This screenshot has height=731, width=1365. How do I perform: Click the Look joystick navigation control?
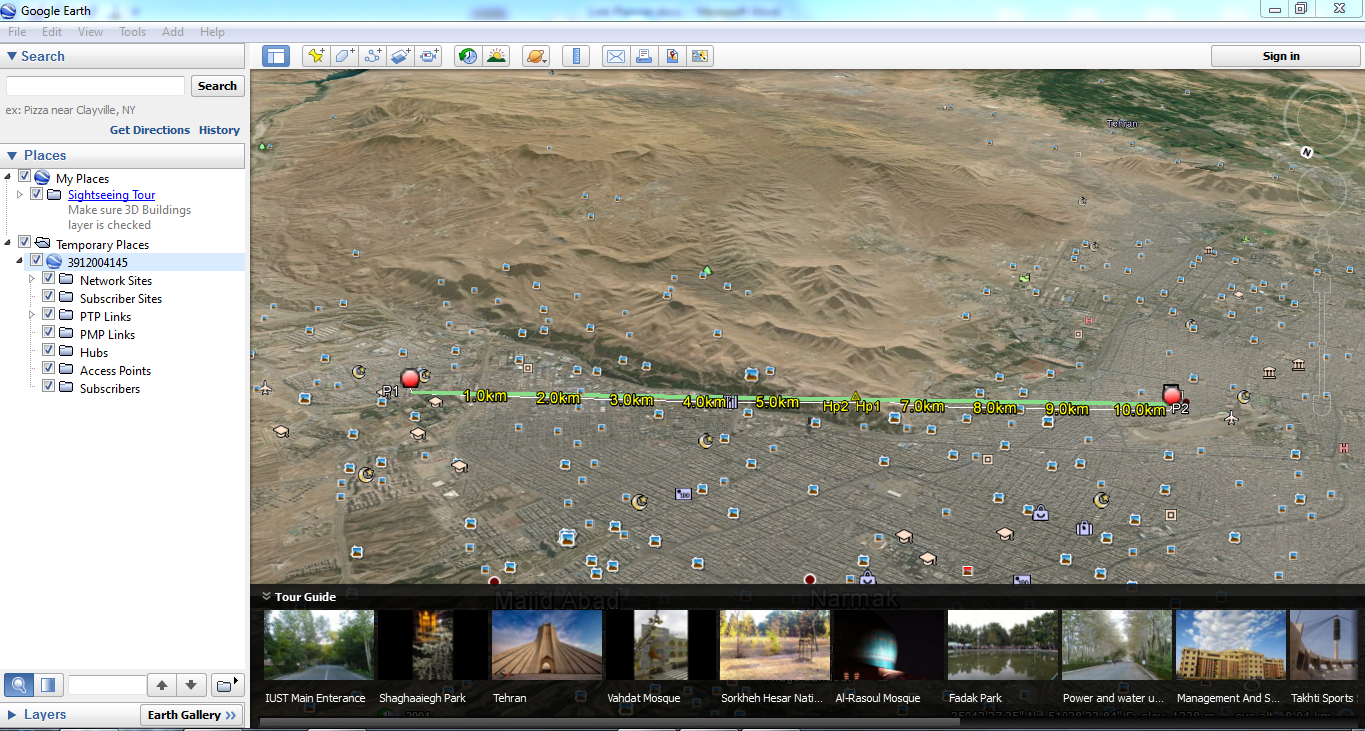point(1320,120)
